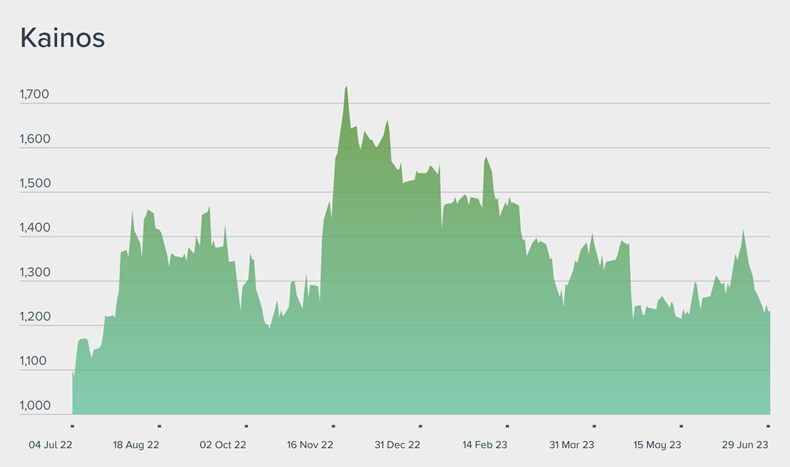
Task: Click the 1,200 y-axis value
Action: pyautogui.click(x=34, y=317)
